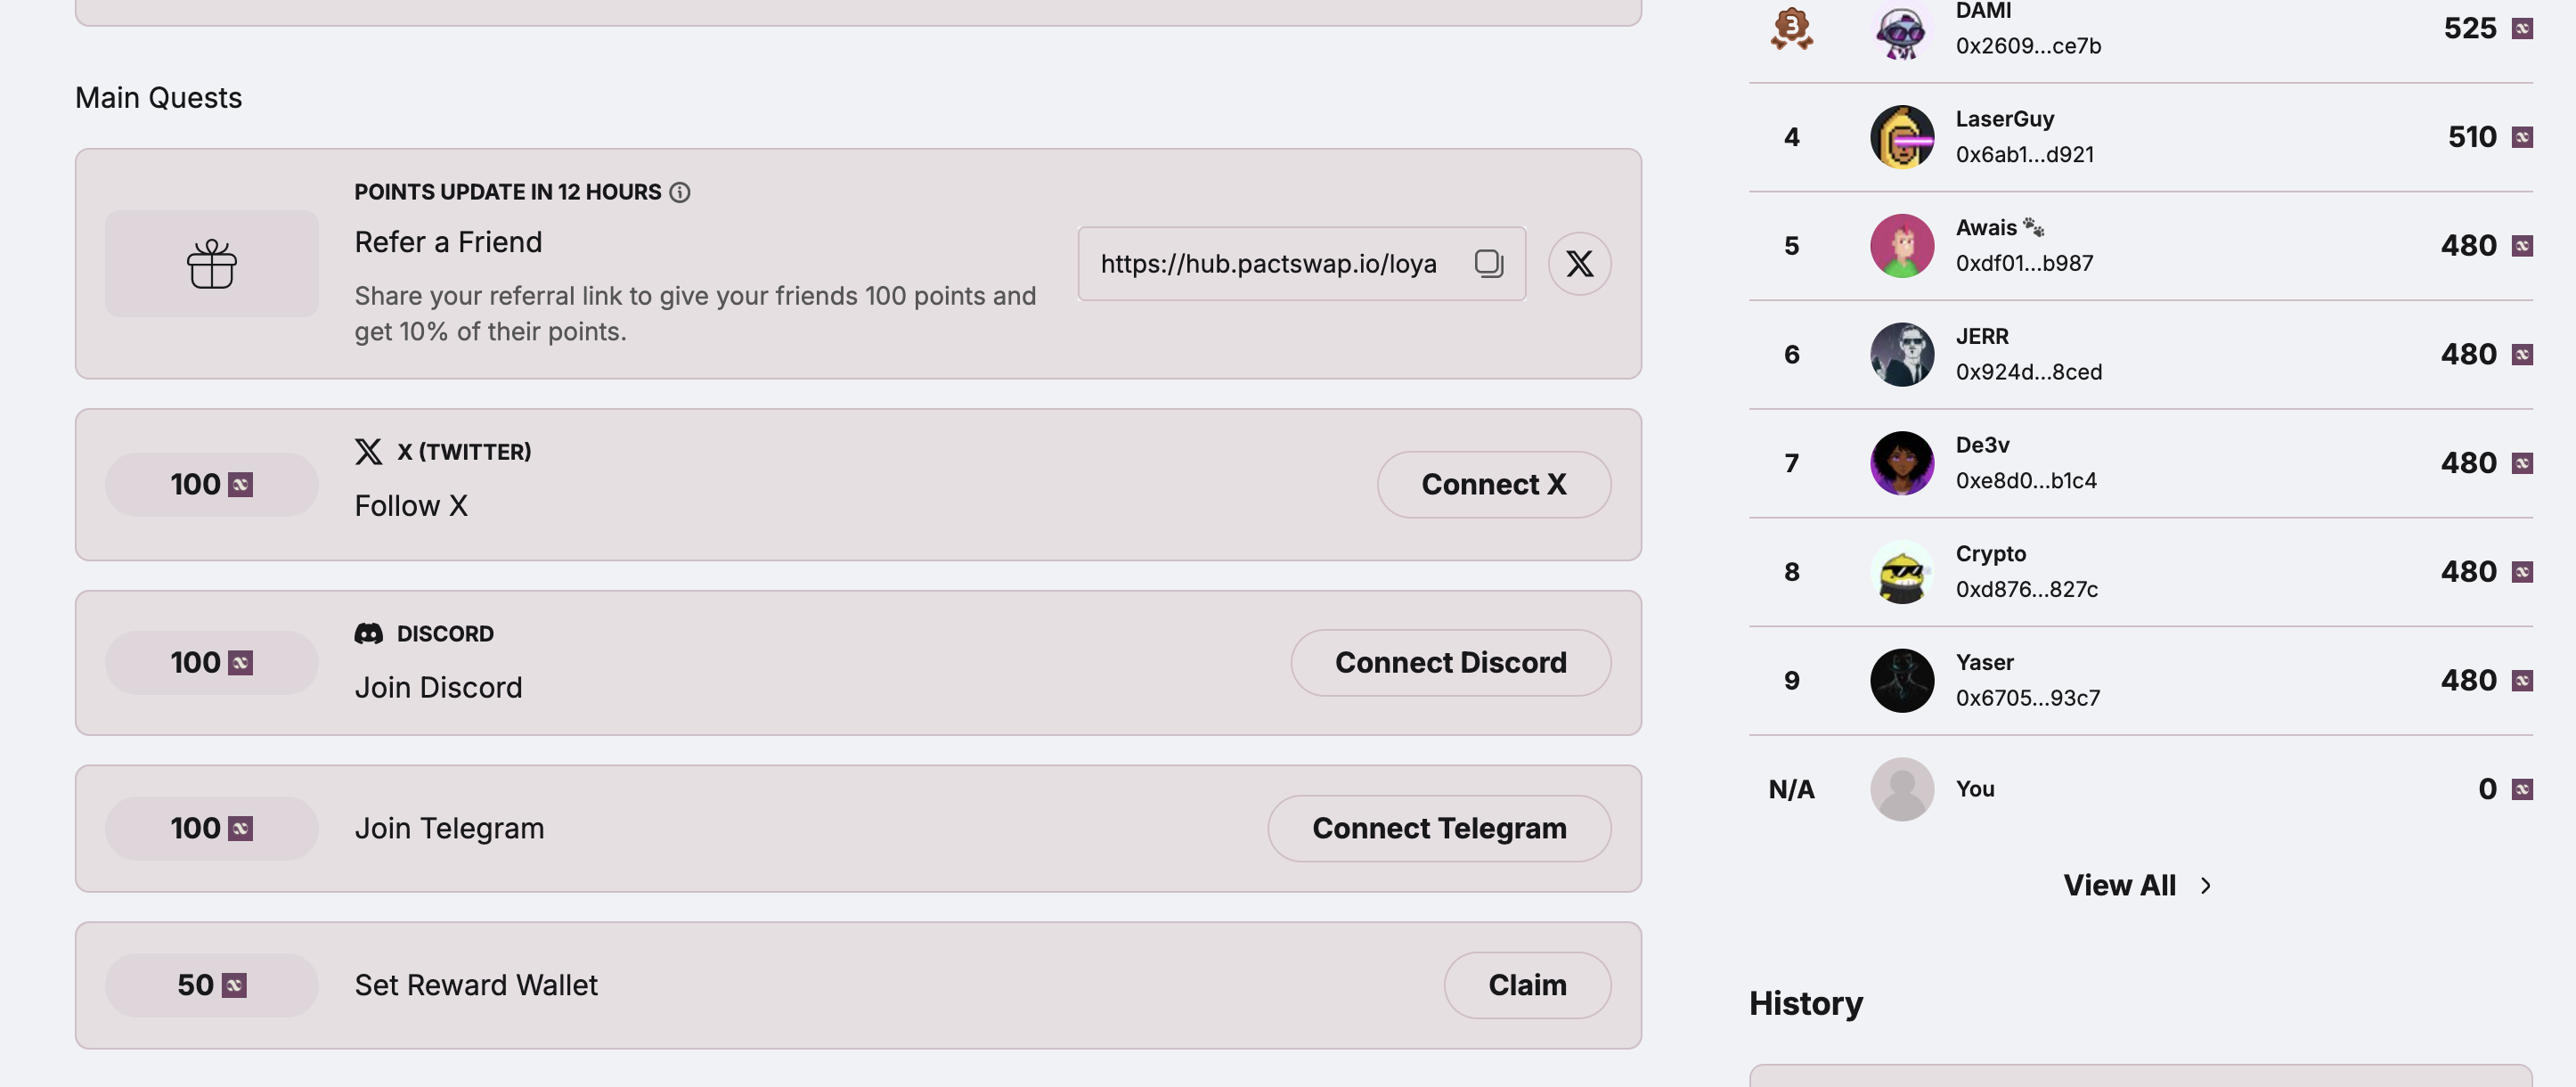Open the info tooltip beside POINTS UPDATE

tap(681, 192)
